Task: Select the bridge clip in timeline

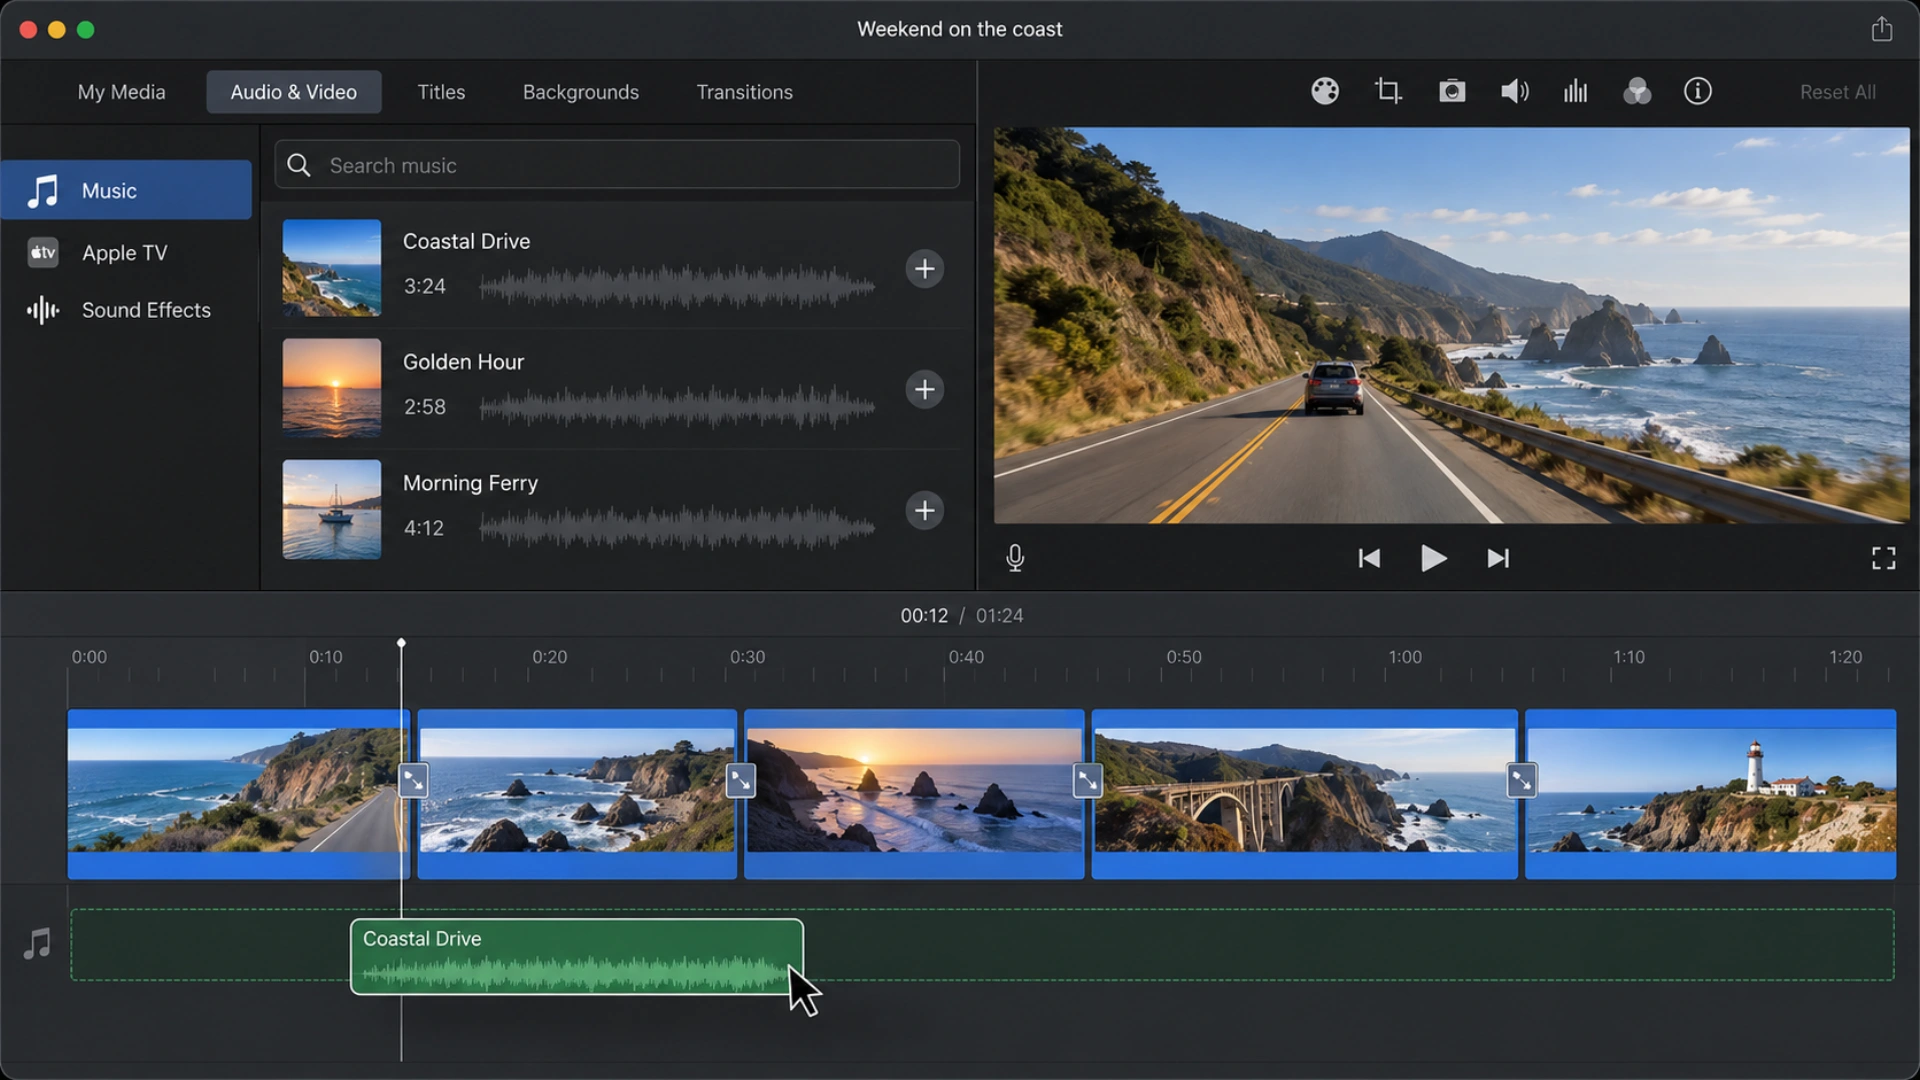Action: point(1304,794)
